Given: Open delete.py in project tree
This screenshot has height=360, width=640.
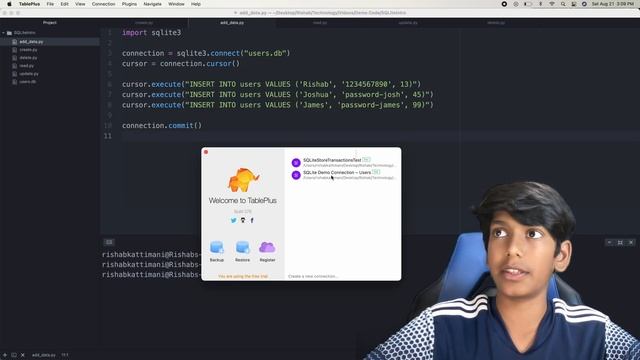Looking at the screenshot, I should (28, 58).
